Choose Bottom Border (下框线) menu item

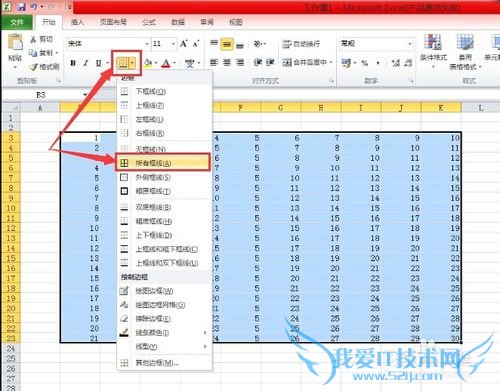[164, 91]
